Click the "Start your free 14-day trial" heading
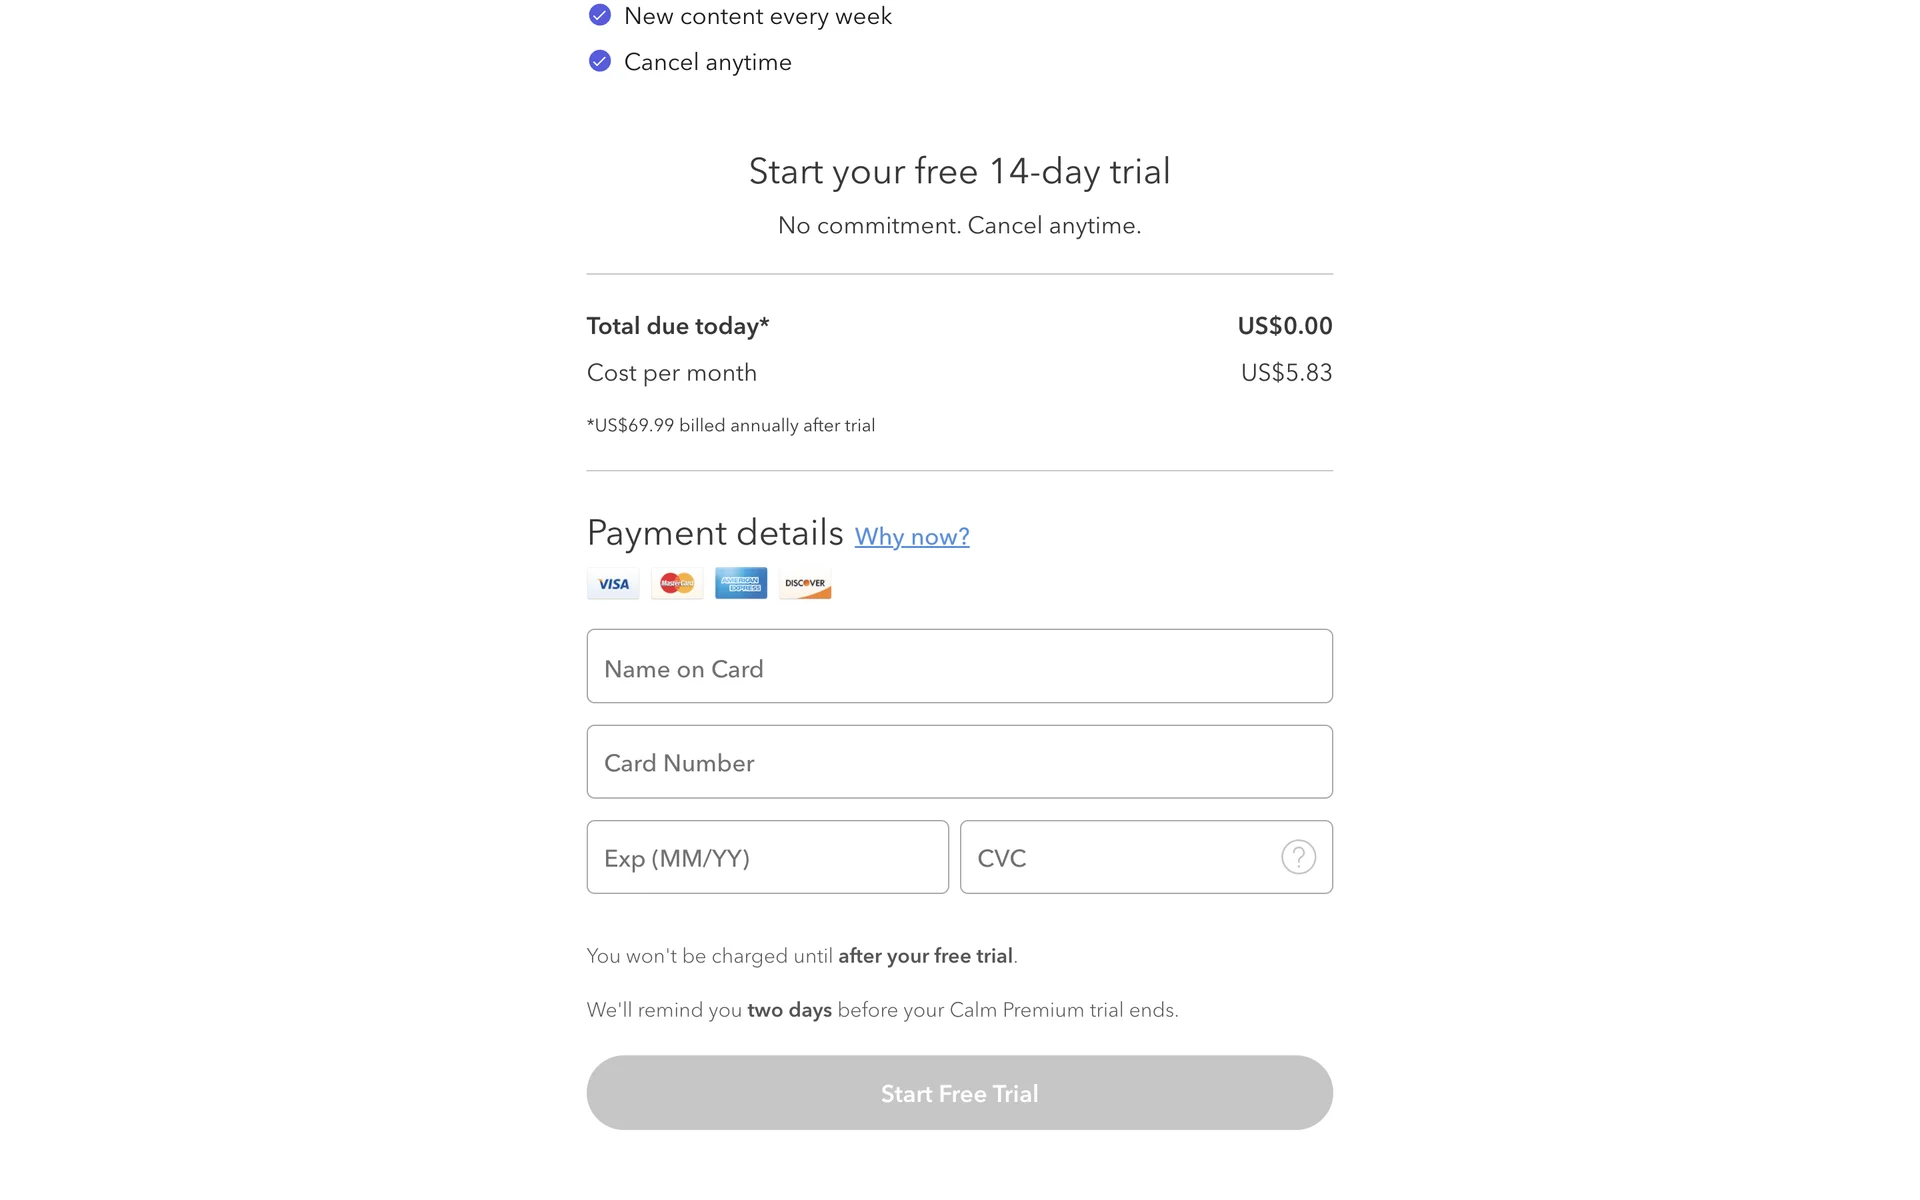The width and height of the screenshot is (1920, 1200). pos(959,171)
